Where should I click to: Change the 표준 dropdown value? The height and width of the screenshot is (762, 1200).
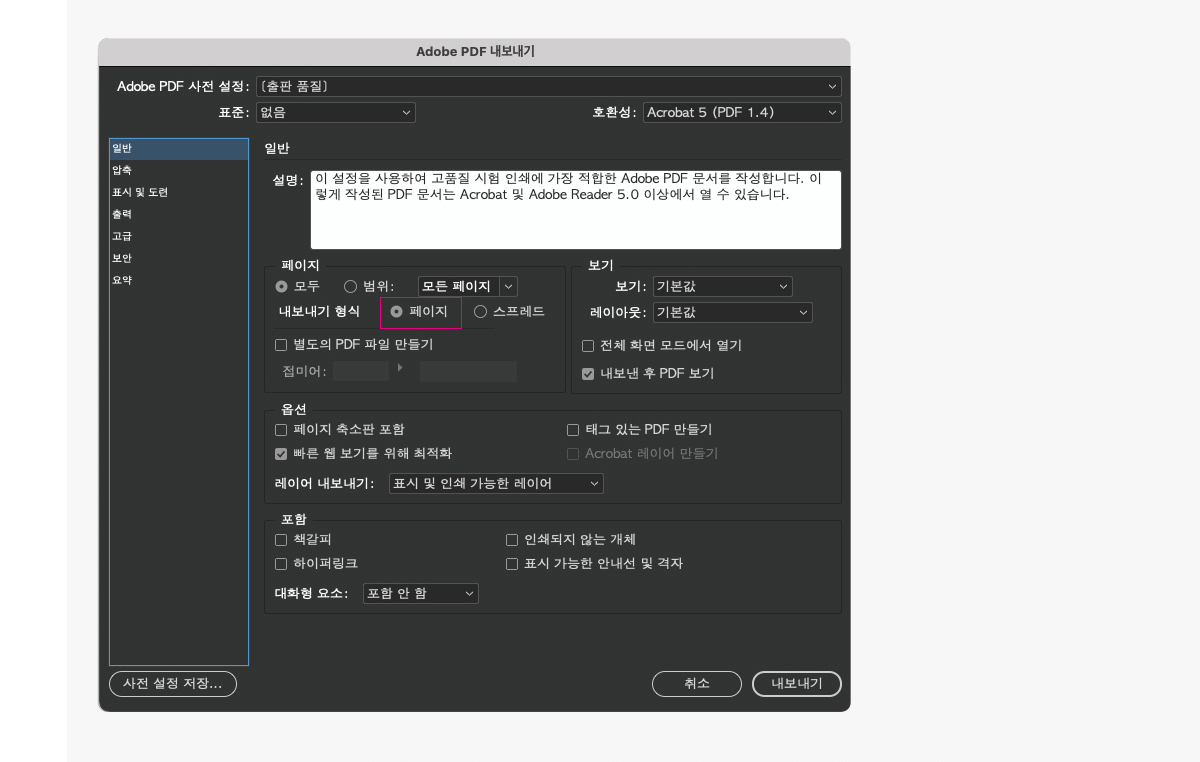pos(335,112)
